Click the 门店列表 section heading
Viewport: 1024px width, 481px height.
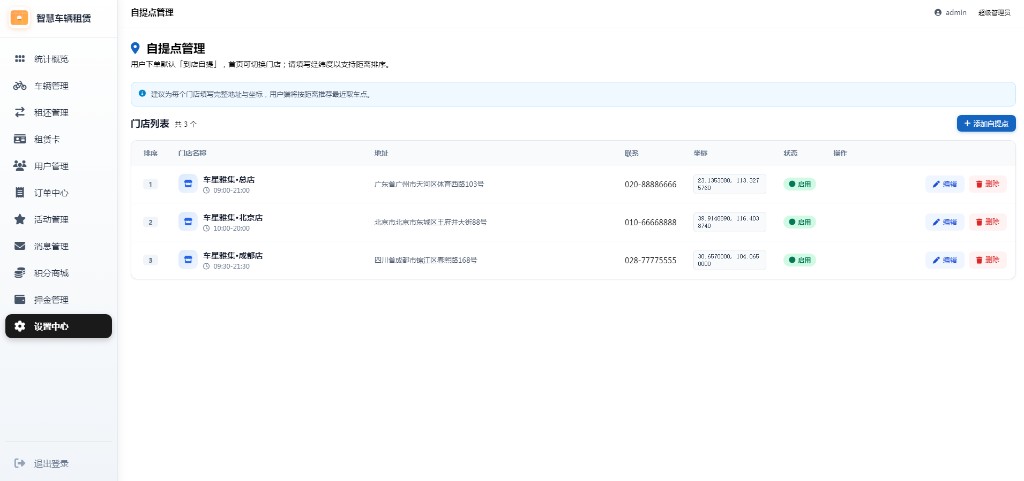(x=150, y=123)
